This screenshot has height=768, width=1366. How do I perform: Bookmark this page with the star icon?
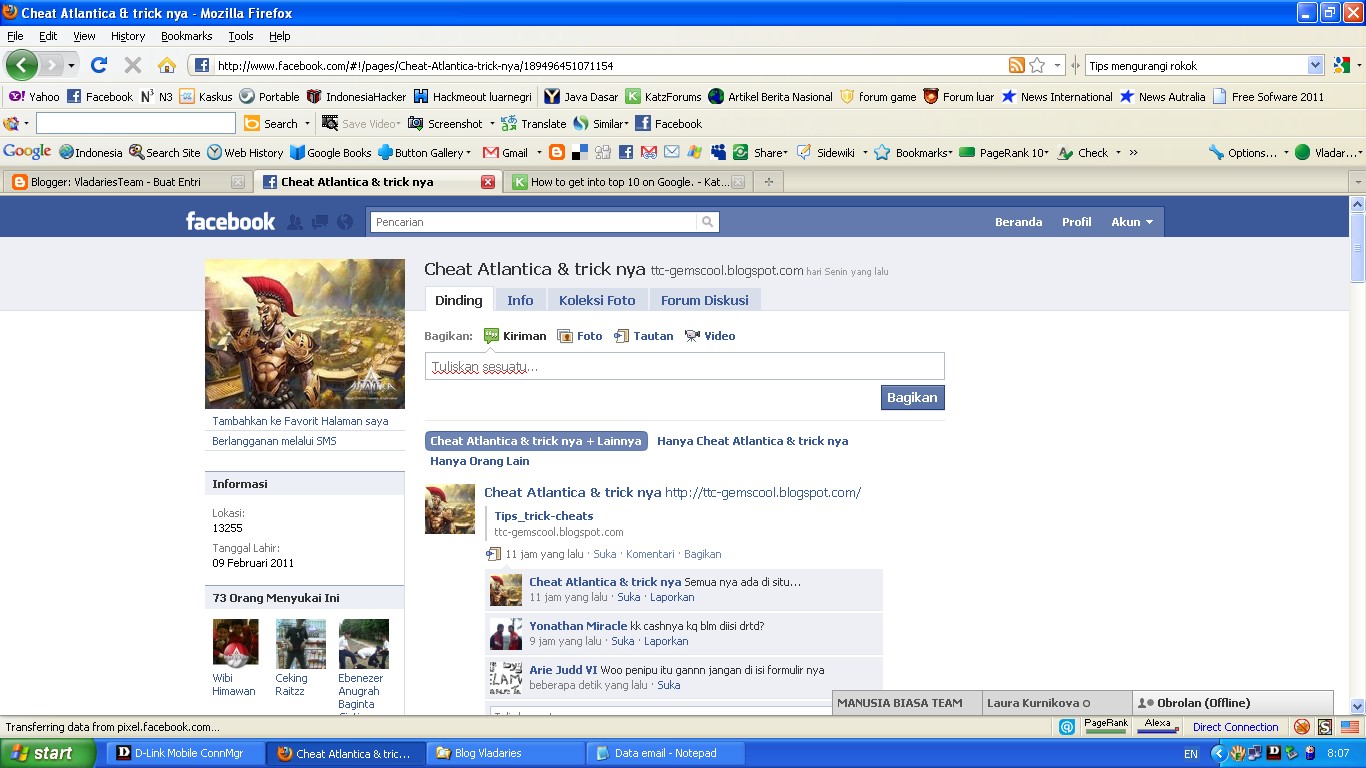point(1037,65)
